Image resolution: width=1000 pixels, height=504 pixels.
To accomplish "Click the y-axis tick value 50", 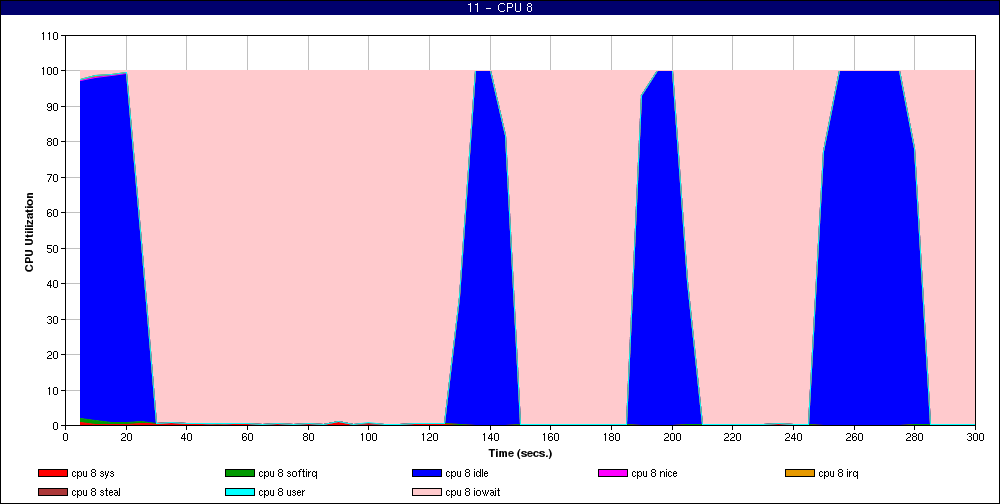I will [54, 248].
